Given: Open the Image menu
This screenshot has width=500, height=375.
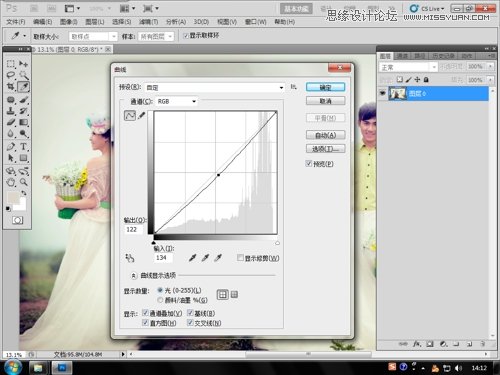Looking at the screenshot, I should point(68,22).
